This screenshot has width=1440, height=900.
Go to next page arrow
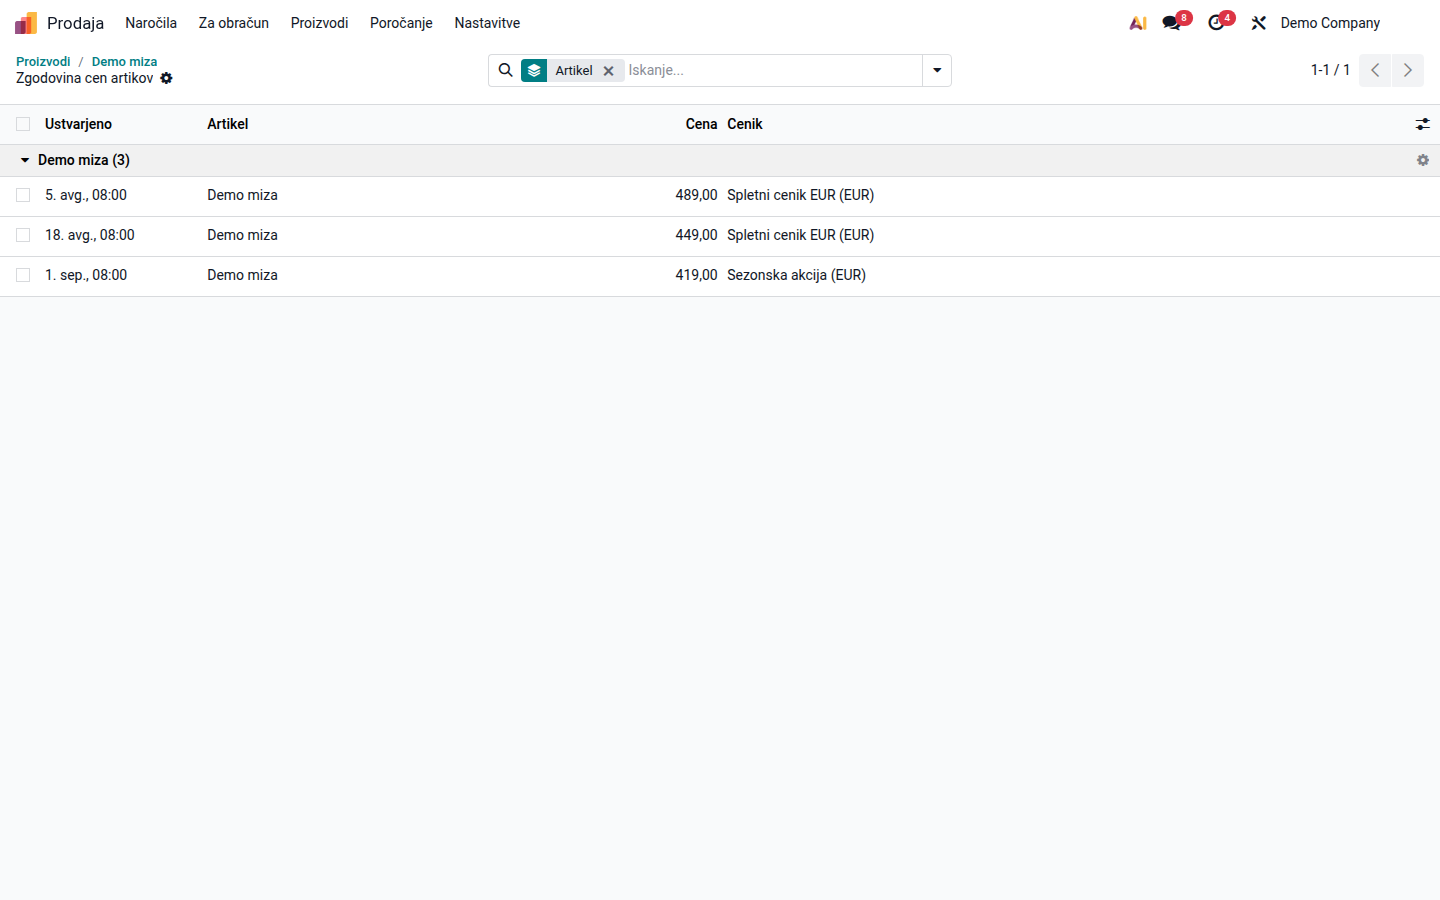(x=1408, y=70)
